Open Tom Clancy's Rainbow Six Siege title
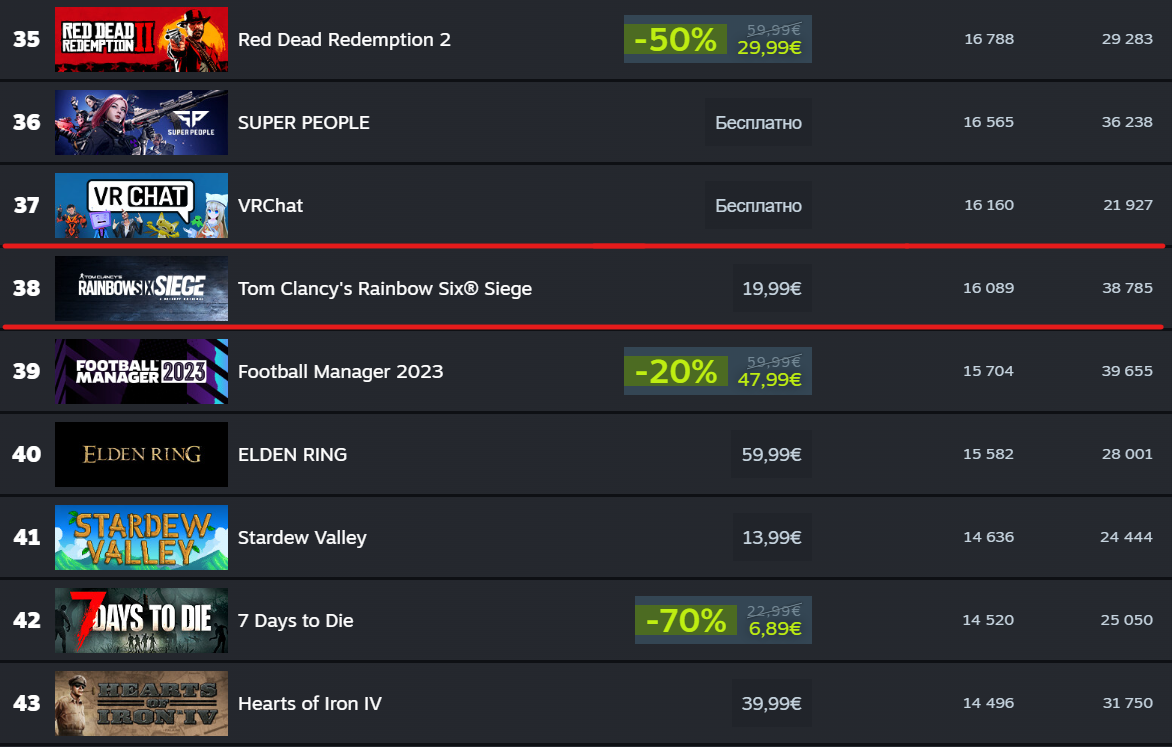The width and height of the screenshot is (1172, 747). [384, 289]
